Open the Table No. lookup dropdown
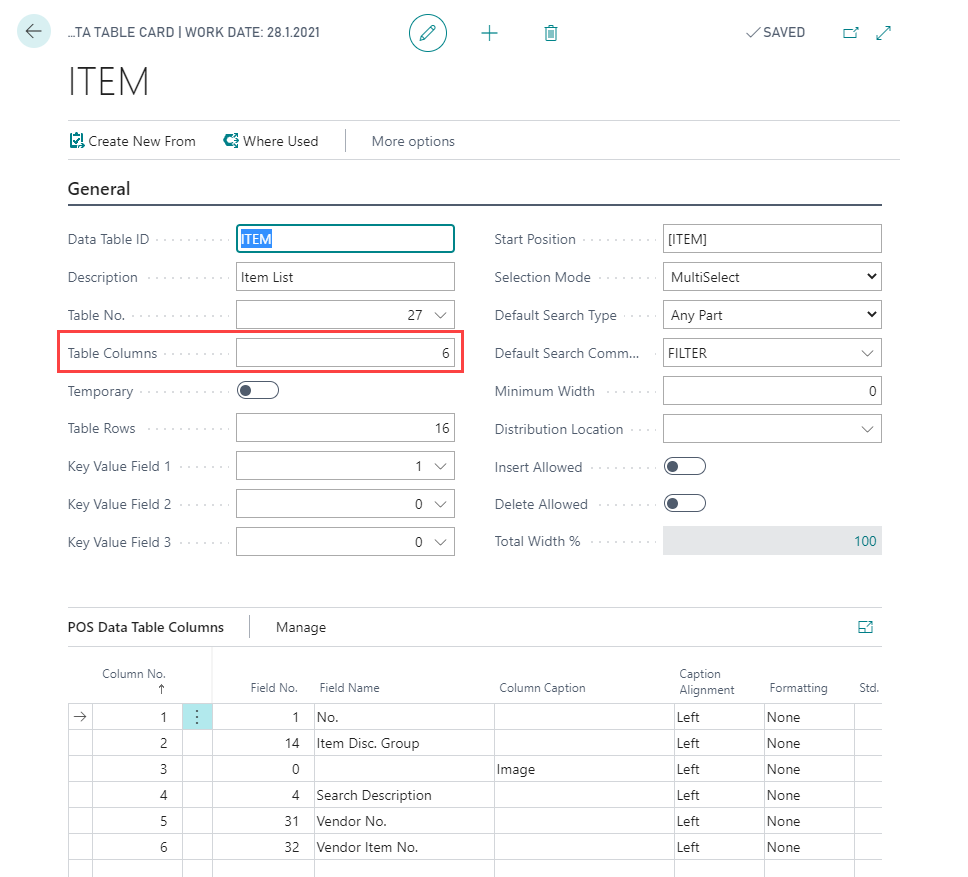Viewport: 968px width, 877px height. [441, 315]
